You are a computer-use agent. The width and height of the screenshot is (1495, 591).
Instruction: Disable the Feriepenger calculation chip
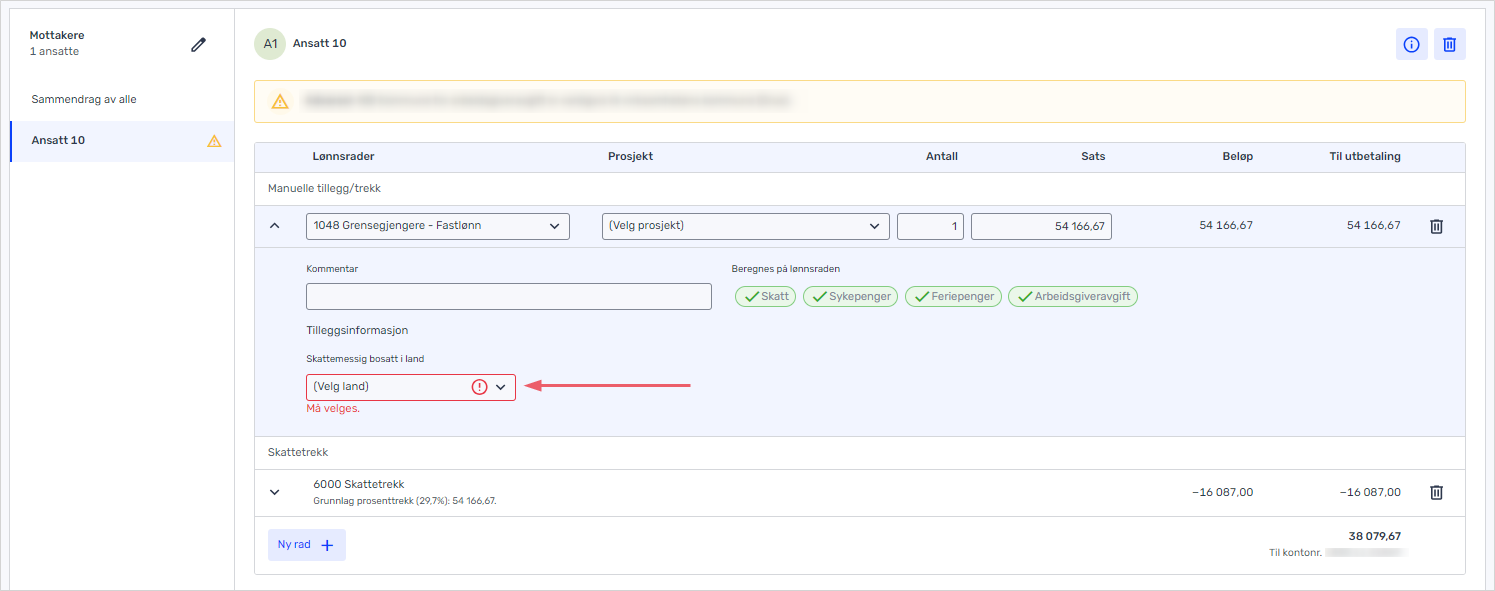point(953,297)
